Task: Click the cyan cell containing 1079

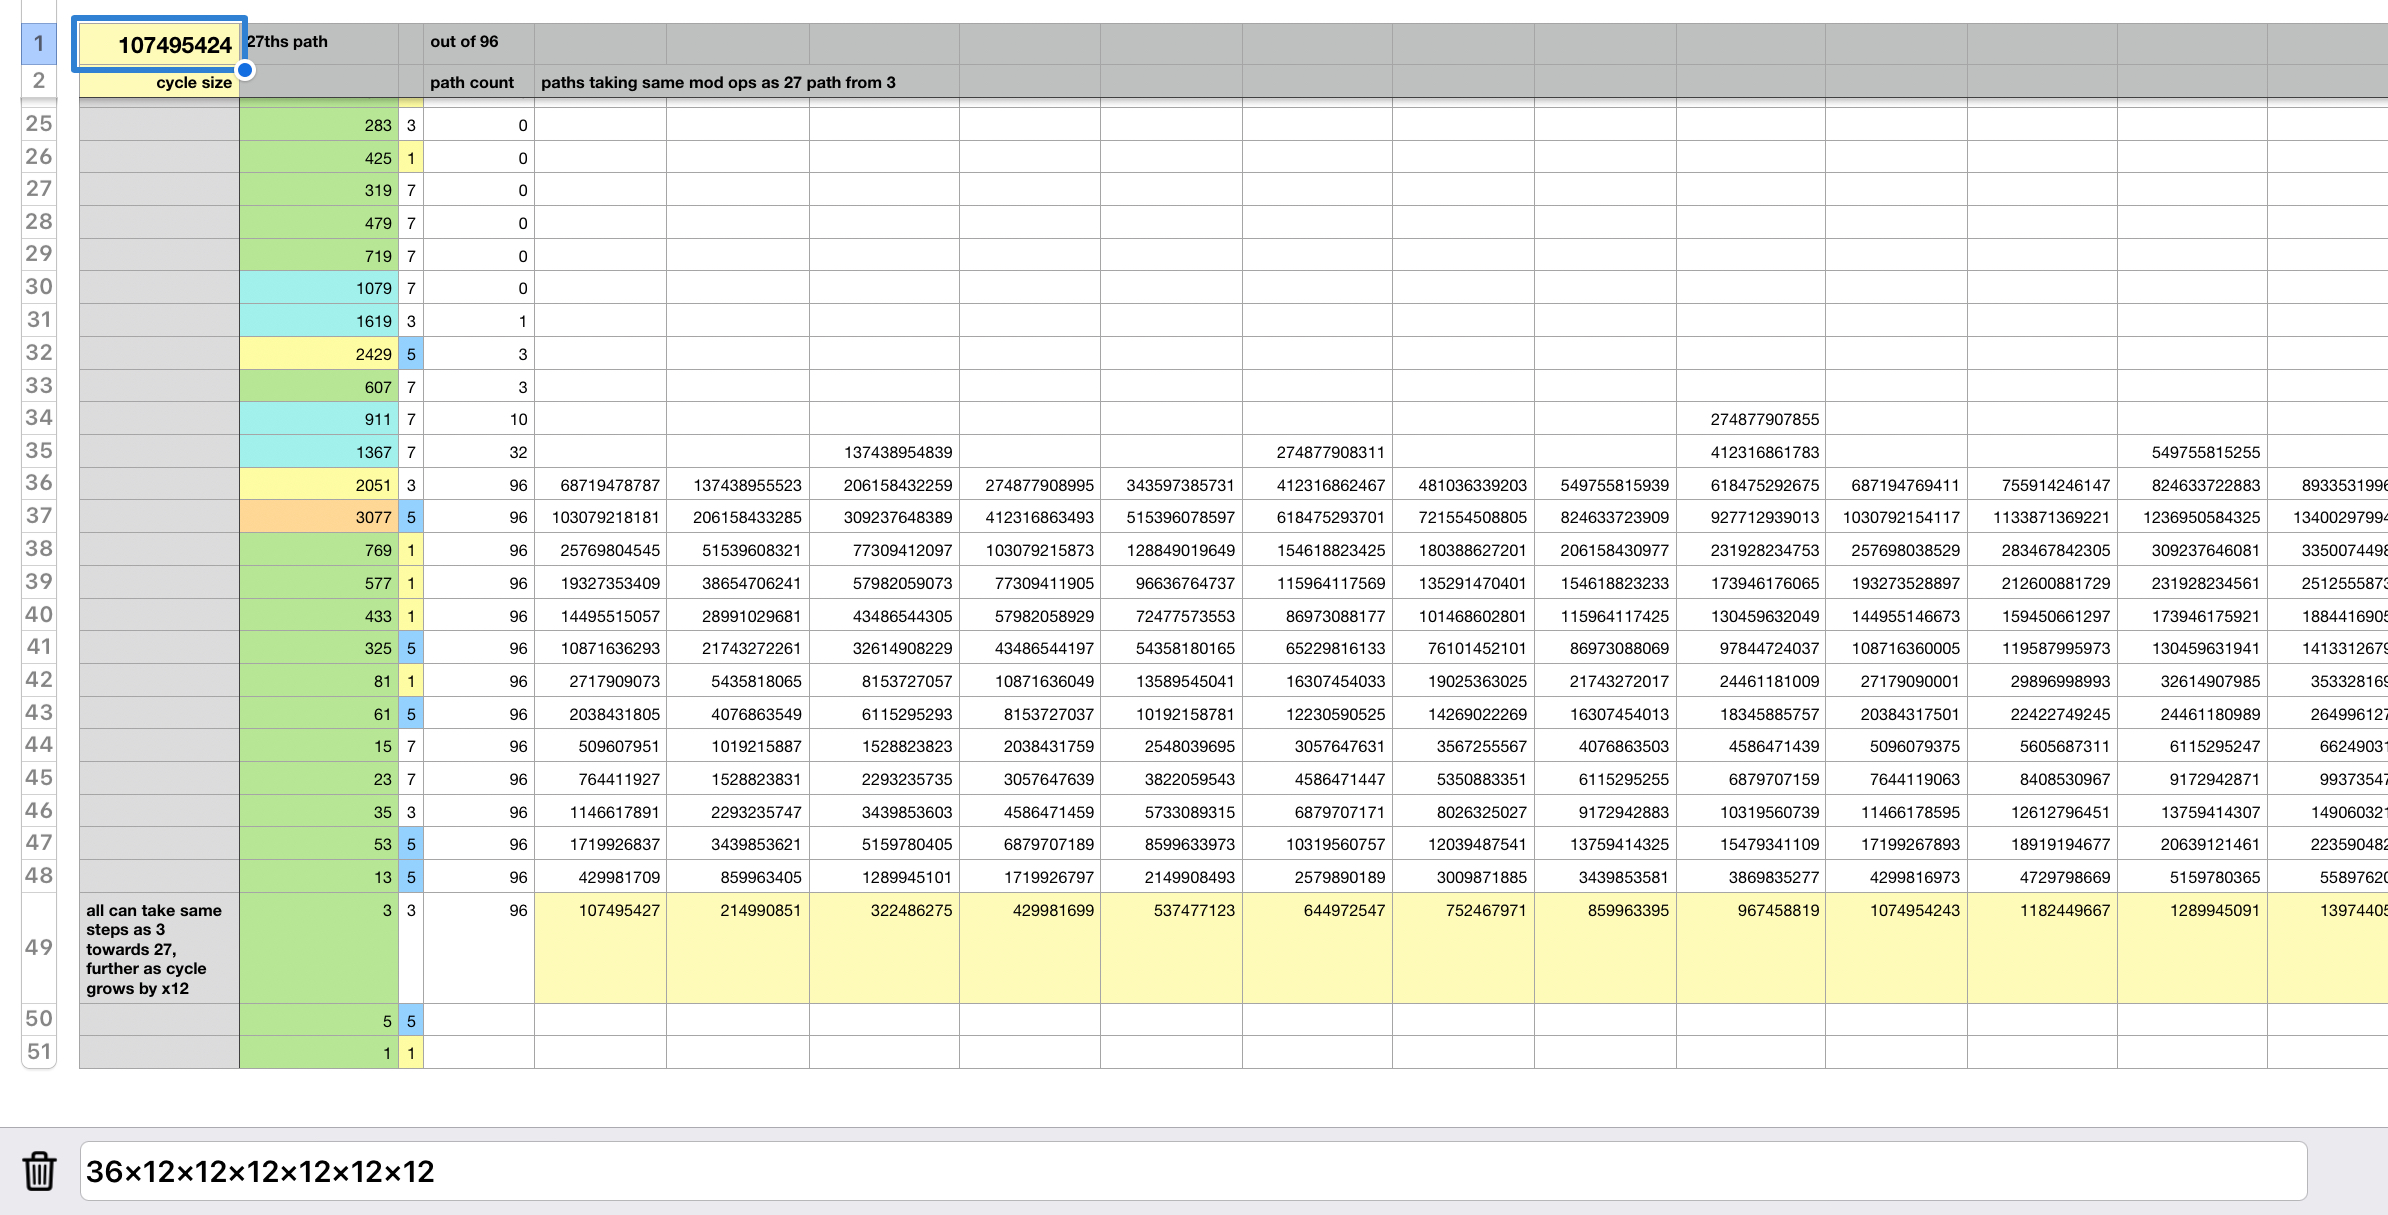Action: coord(318,288)
